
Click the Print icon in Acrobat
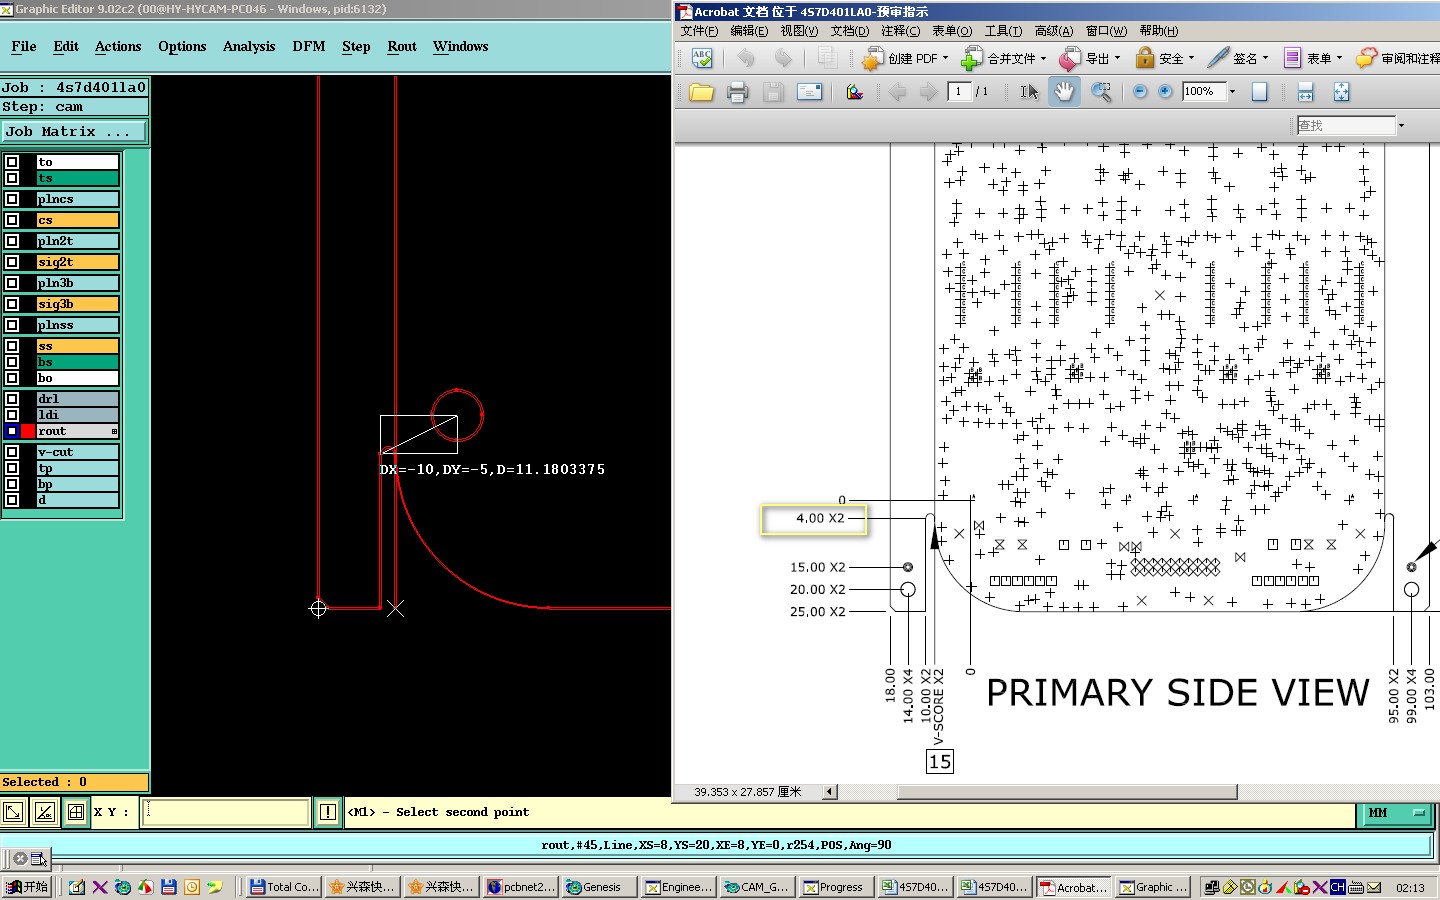(737, 92)
